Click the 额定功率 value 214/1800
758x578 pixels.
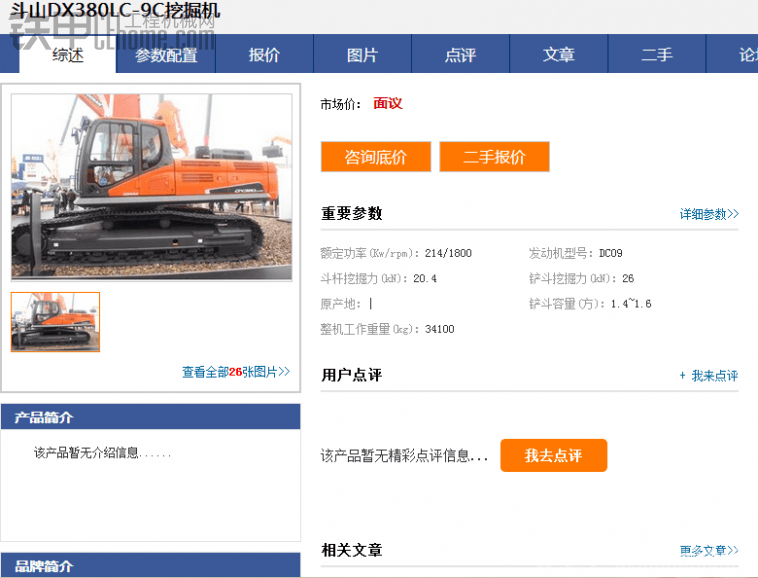(x=448, y=253)
